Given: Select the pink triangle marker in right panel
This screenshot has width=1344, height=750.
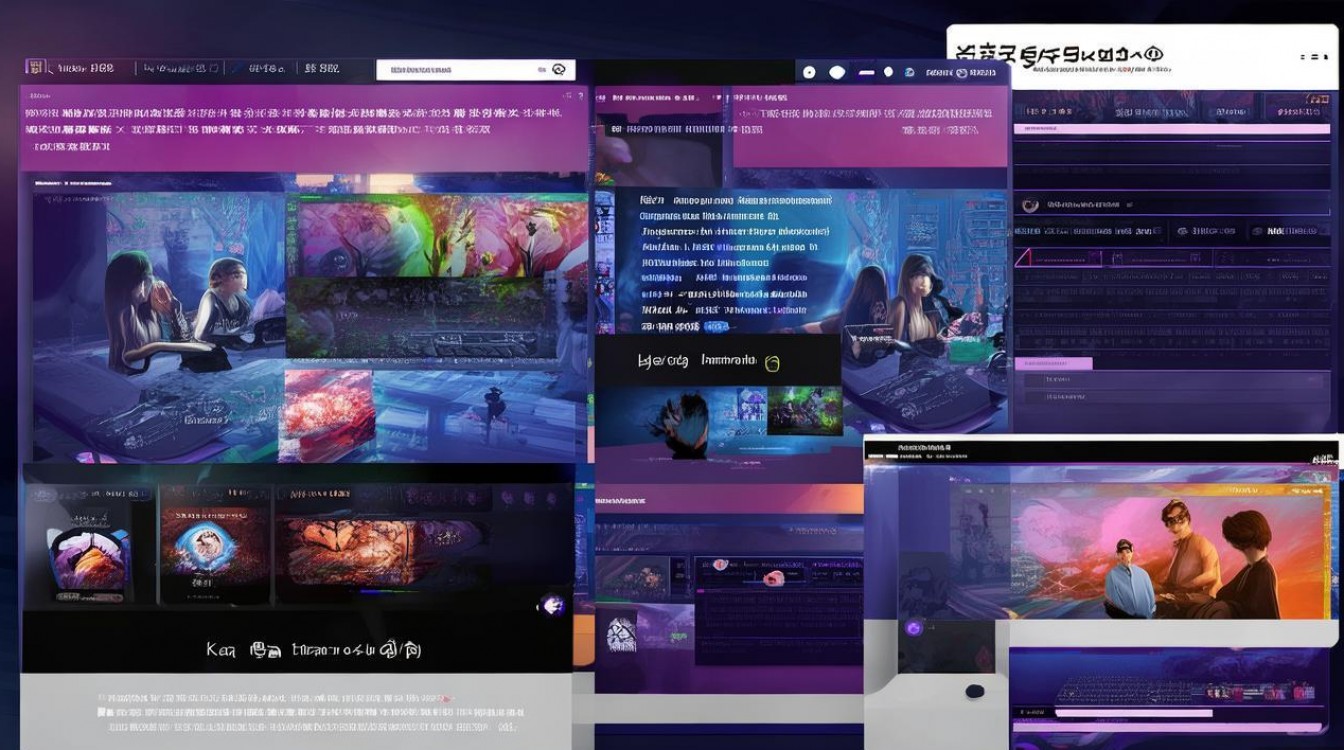Looking at the screenshot, I should coord(1026,258).
